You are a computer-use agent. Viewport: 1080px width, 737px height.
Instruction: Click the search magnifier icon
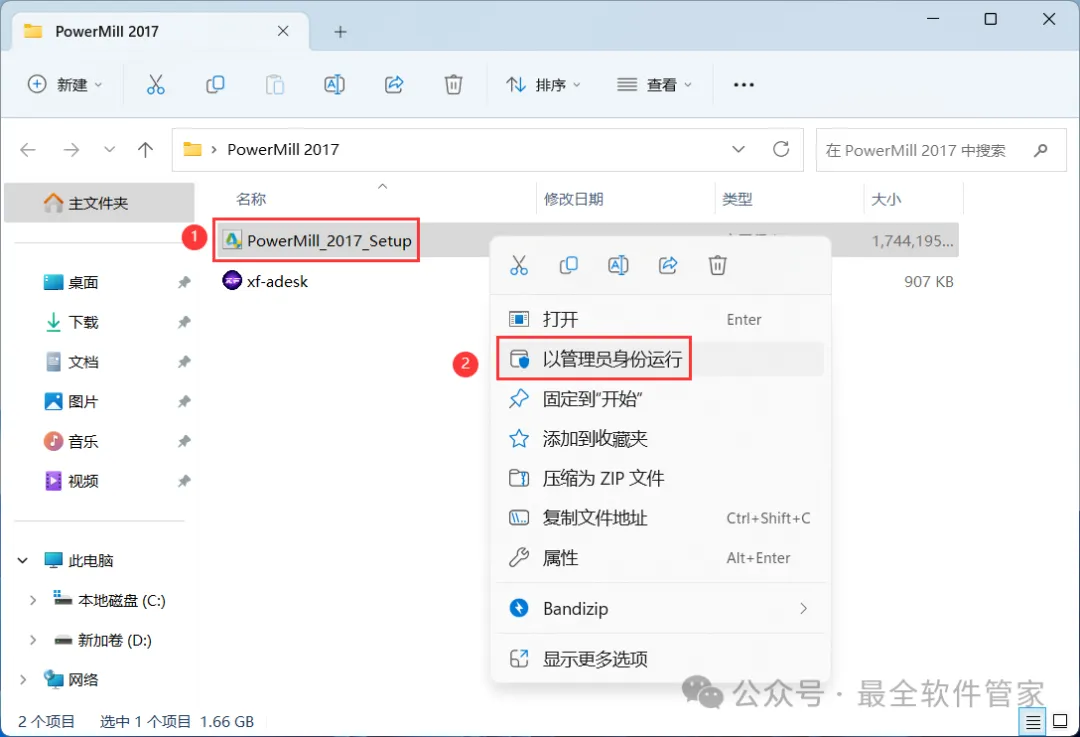click(1041, 149)
